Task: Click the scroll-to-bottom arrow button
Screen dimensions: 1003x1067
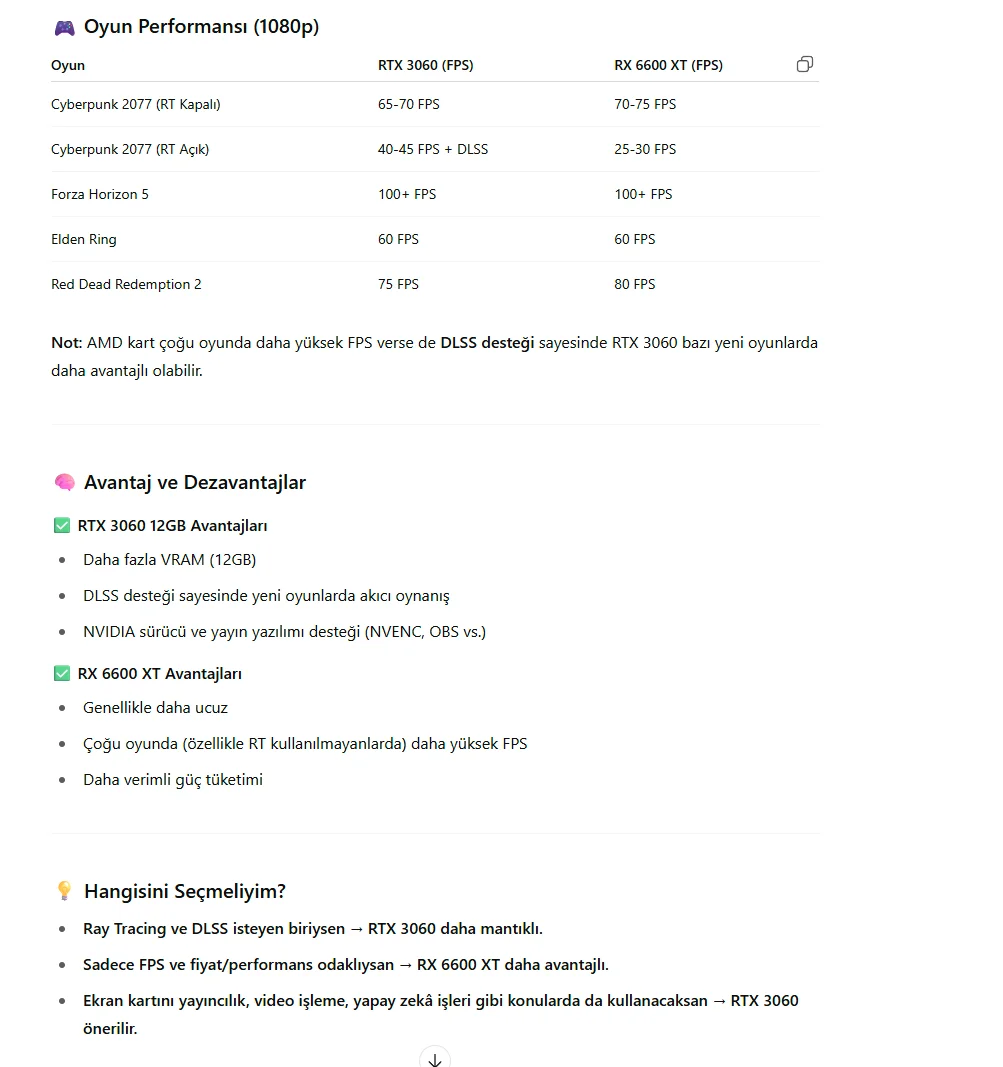Action: 435,1058
